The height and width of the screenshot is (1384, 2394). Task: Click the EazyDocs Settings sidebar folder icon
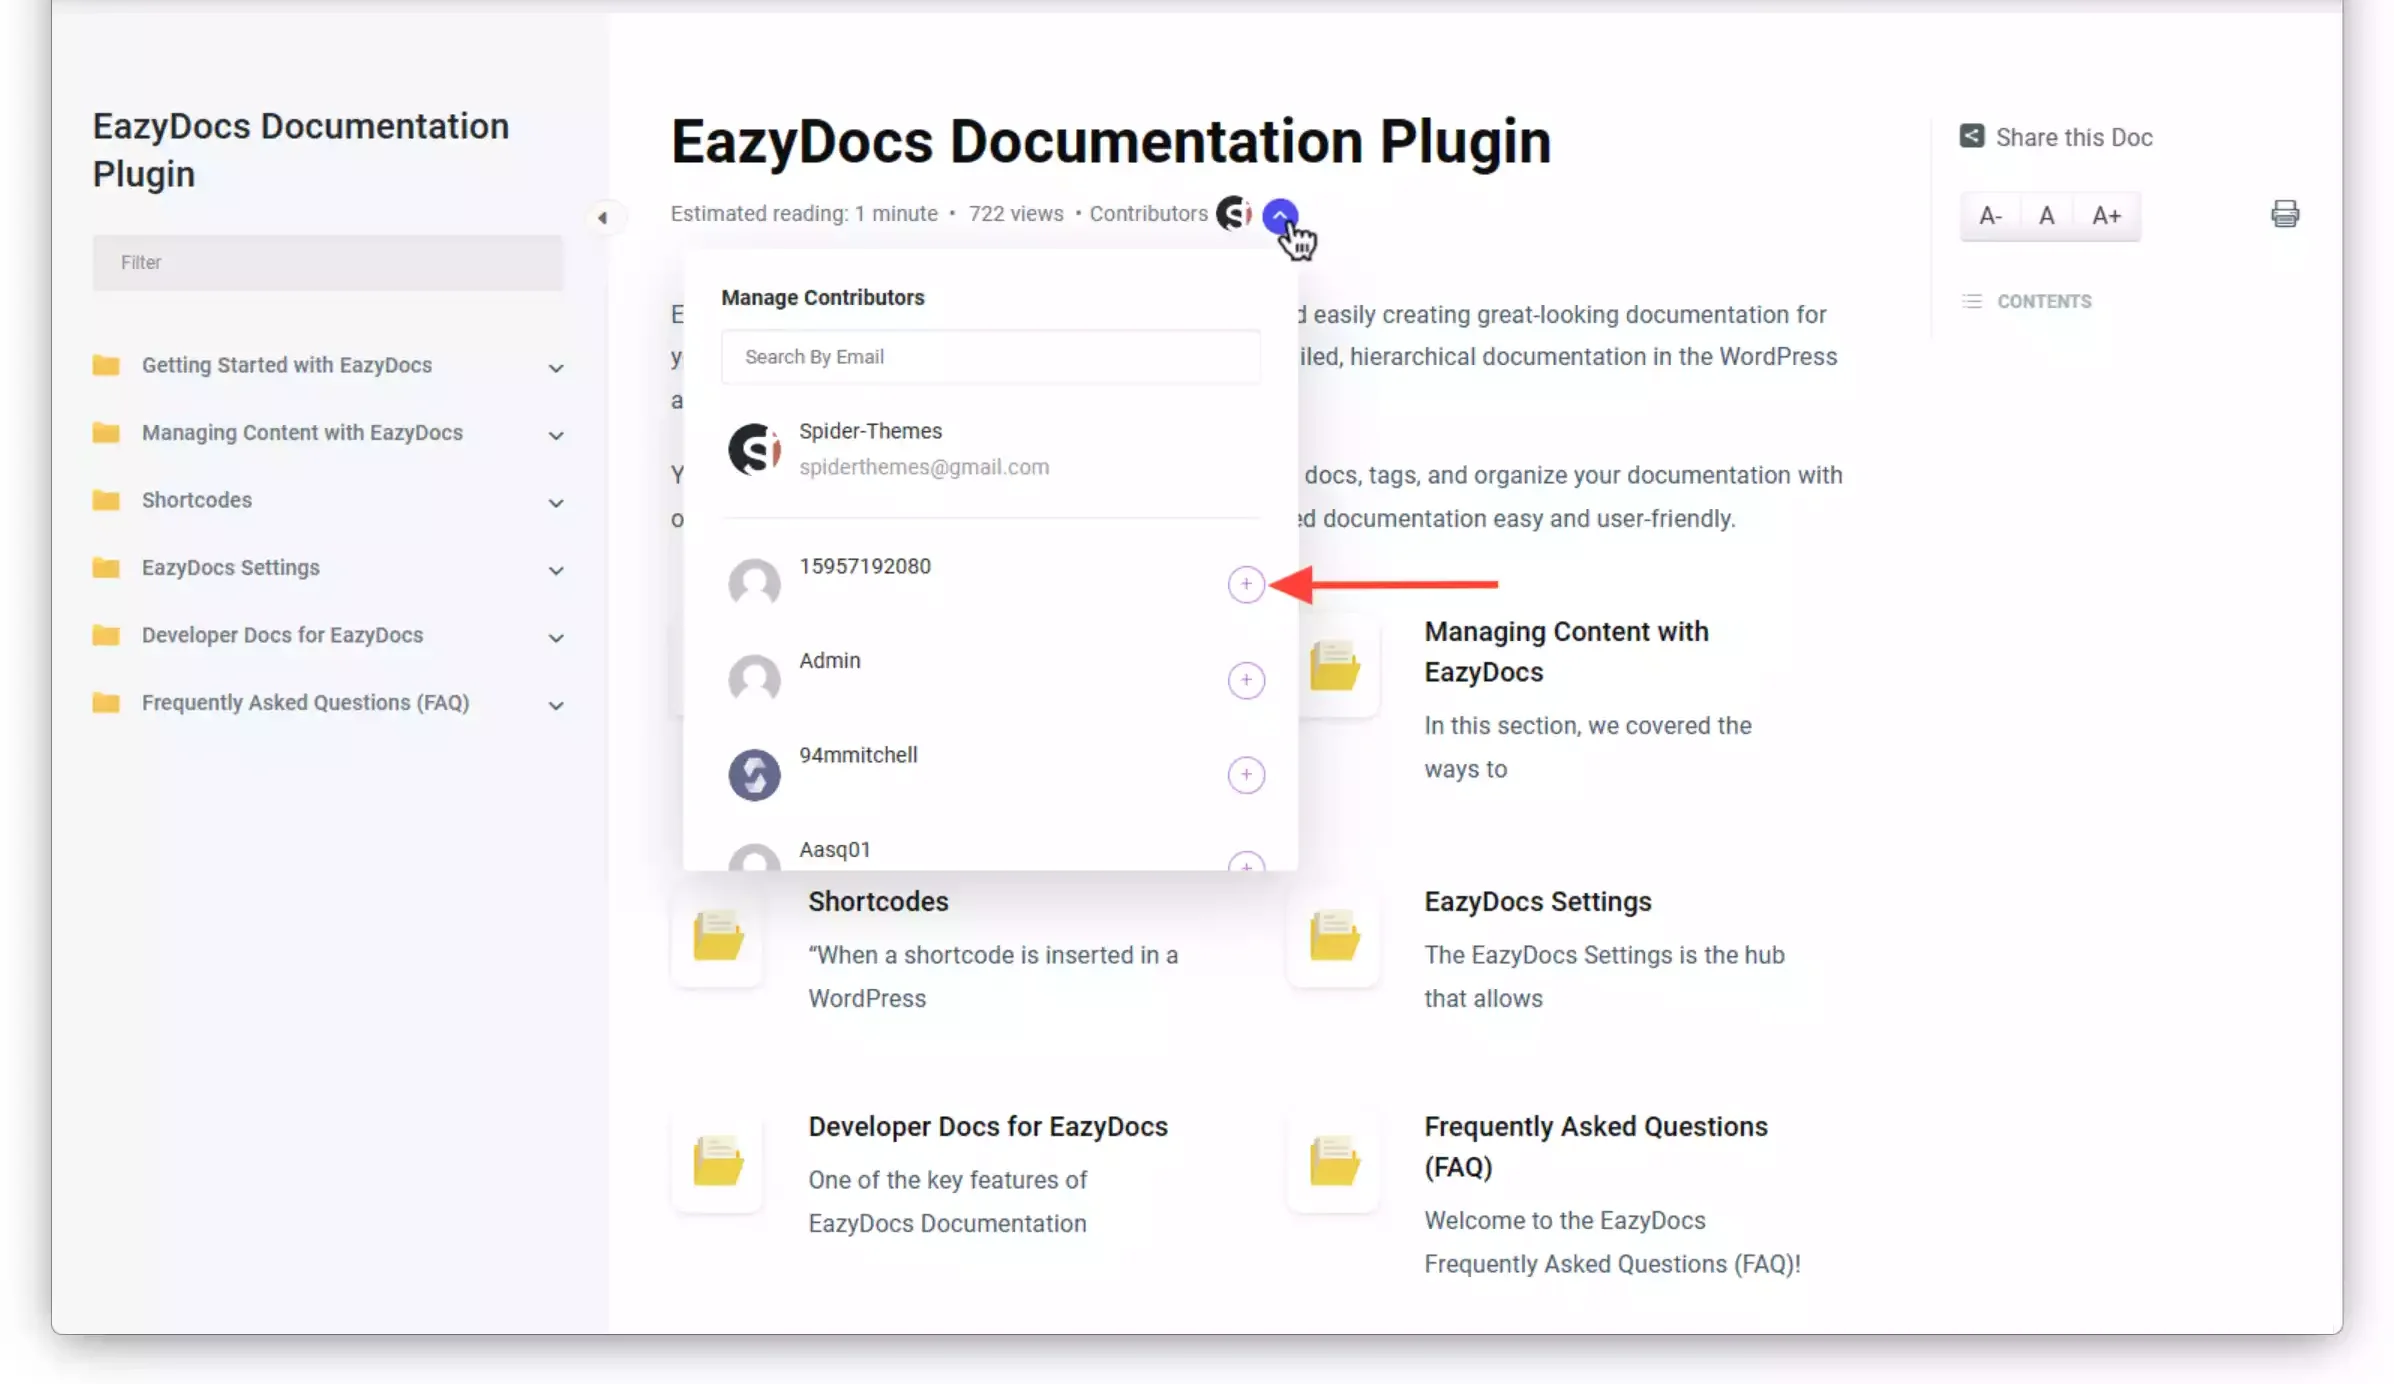coord(106,567)
